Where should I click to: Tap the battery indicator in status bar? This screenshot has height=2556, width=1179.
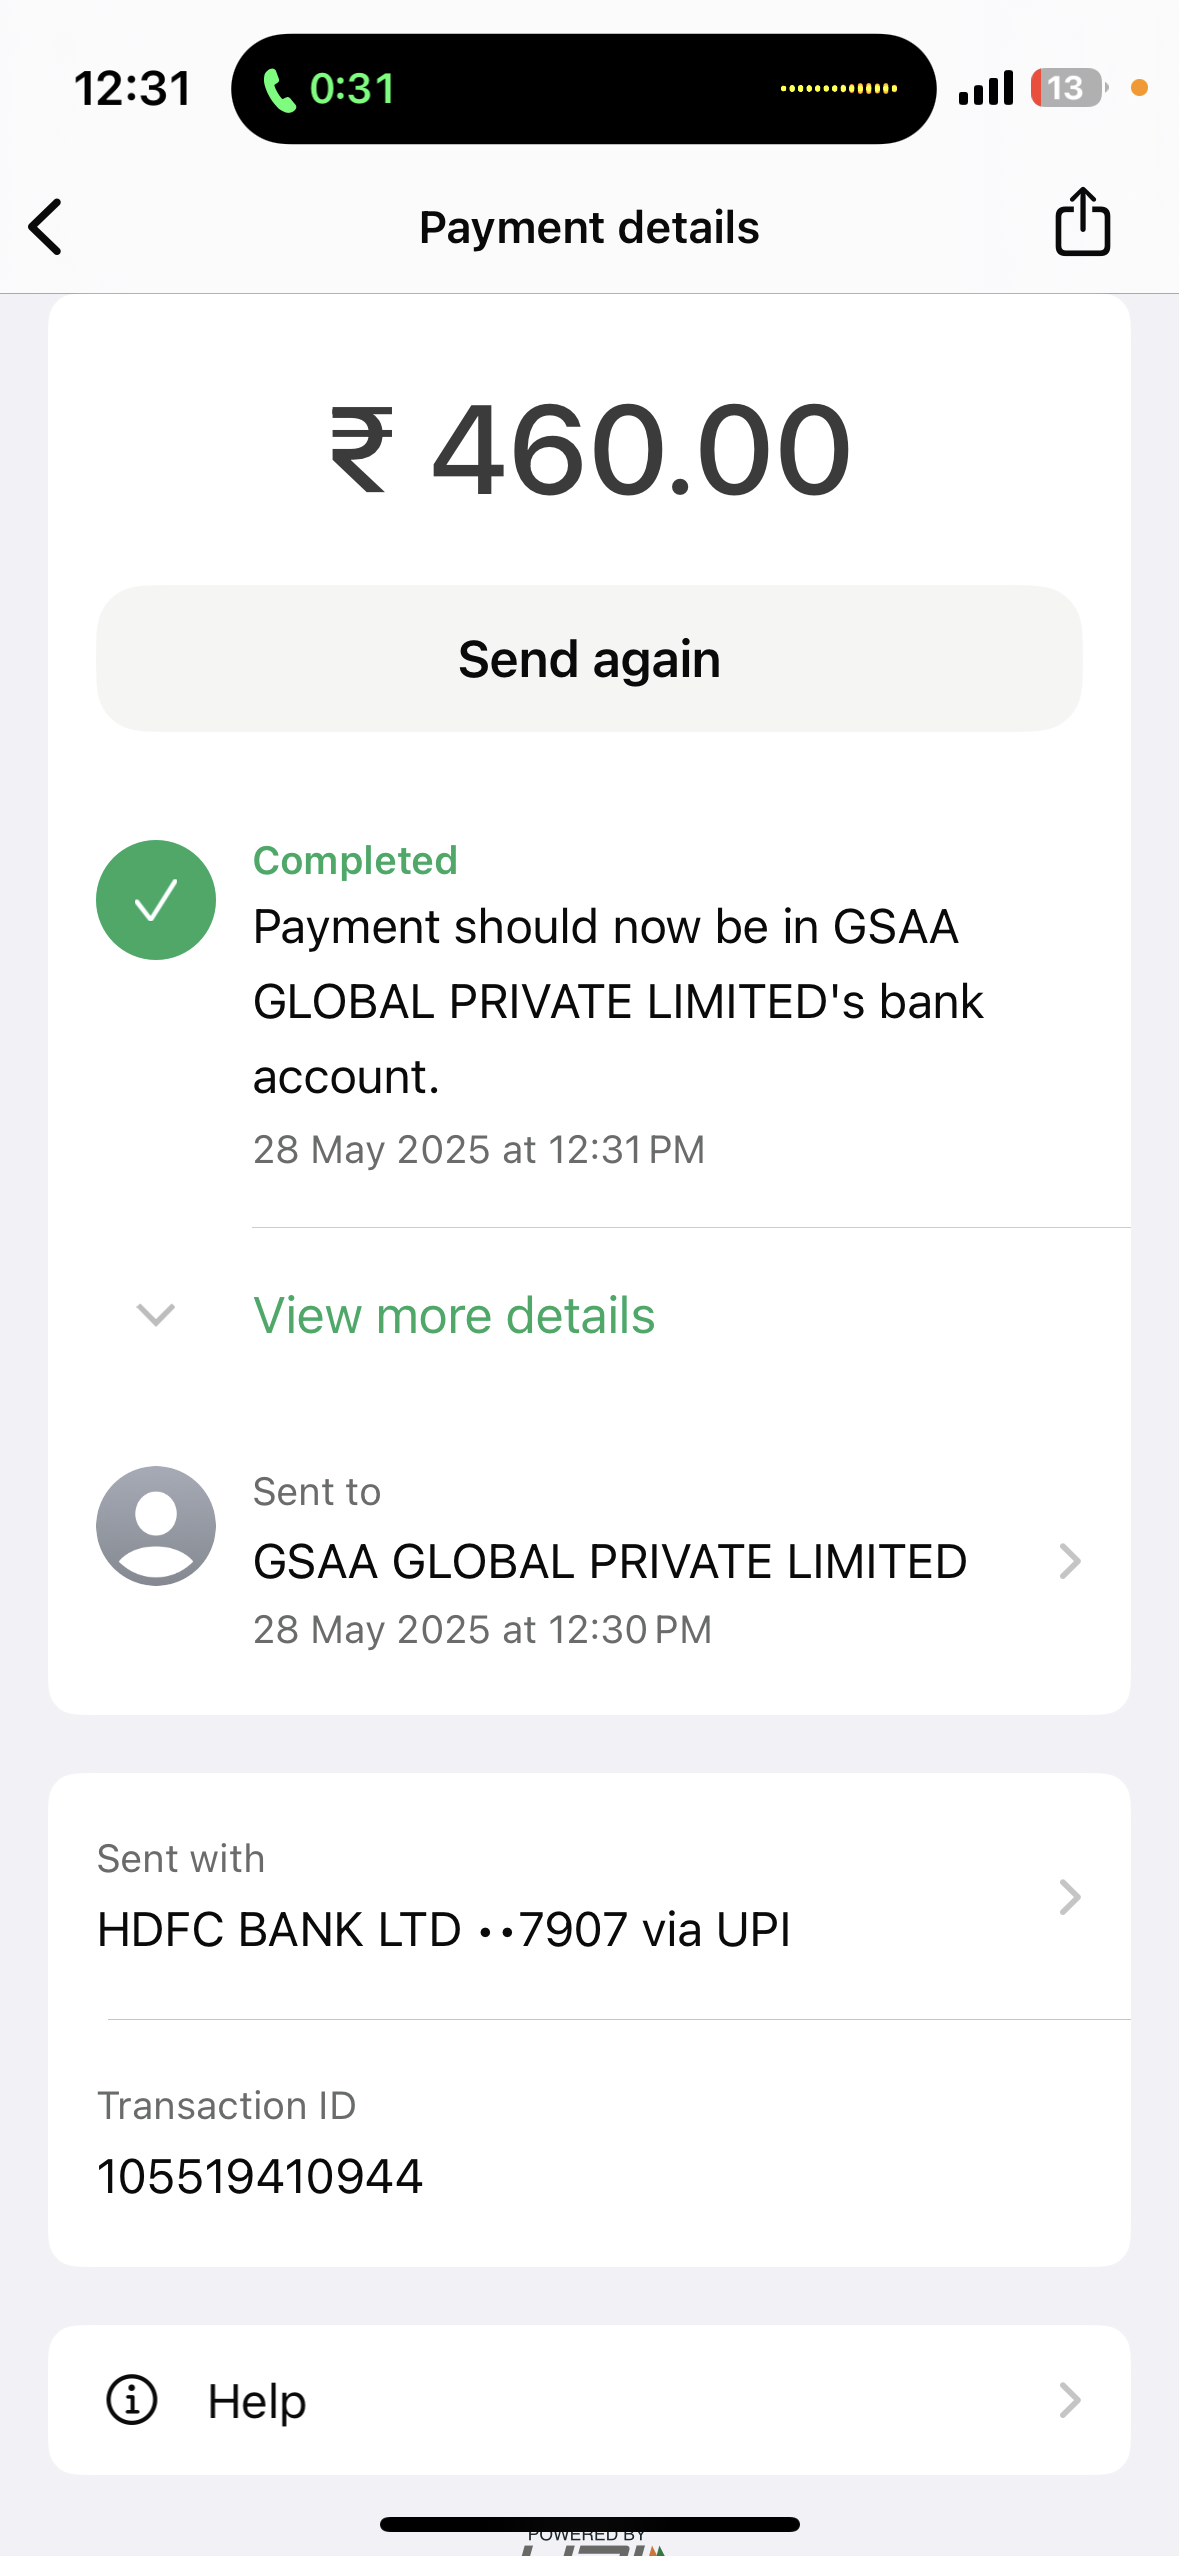pos(1069,88)
